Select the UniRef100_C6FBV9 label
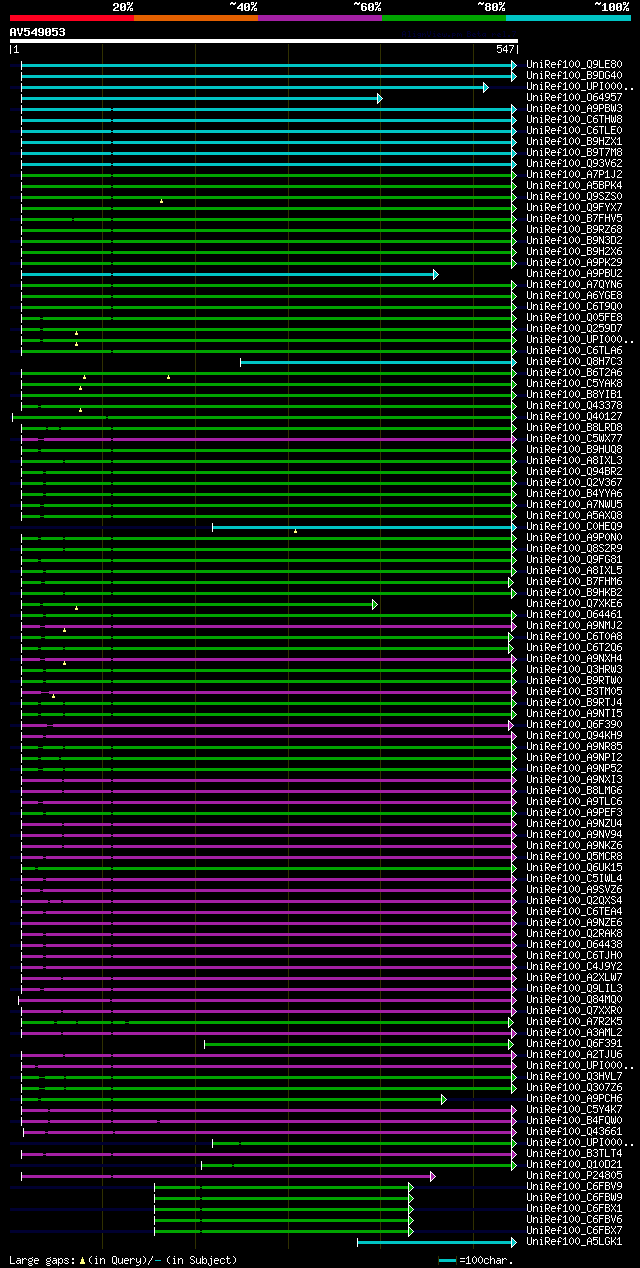 click(x=574, y=1186)
